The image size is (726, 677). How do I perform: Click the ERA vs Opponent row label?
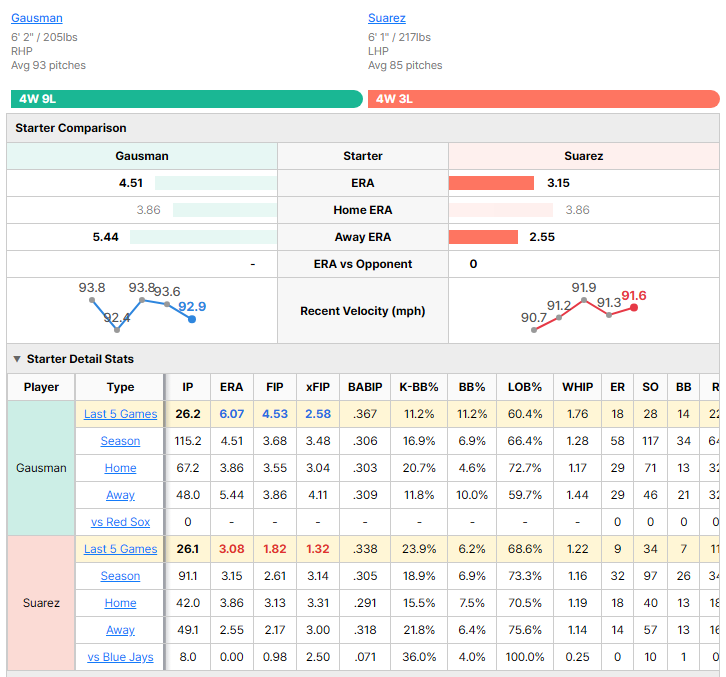(x=363, y=264)
